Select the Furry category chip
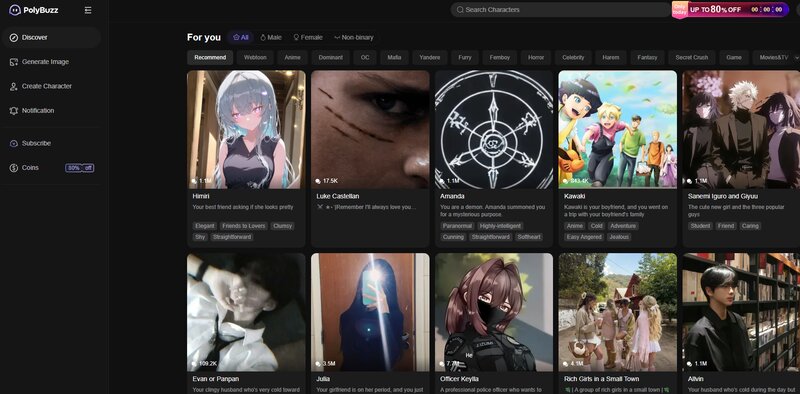This screenshot has width=800, height=394. click(x=465, y=58)
